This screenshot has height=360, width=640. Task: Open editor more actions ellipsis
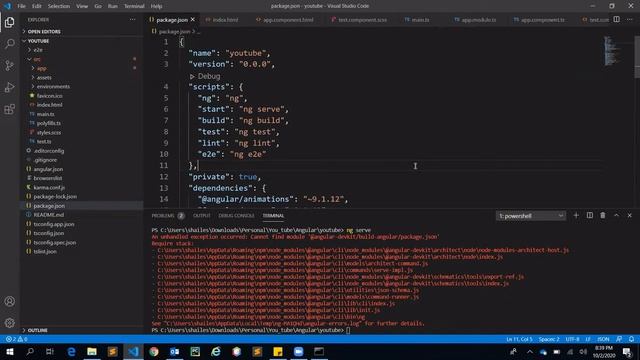[x=629, y=20]
